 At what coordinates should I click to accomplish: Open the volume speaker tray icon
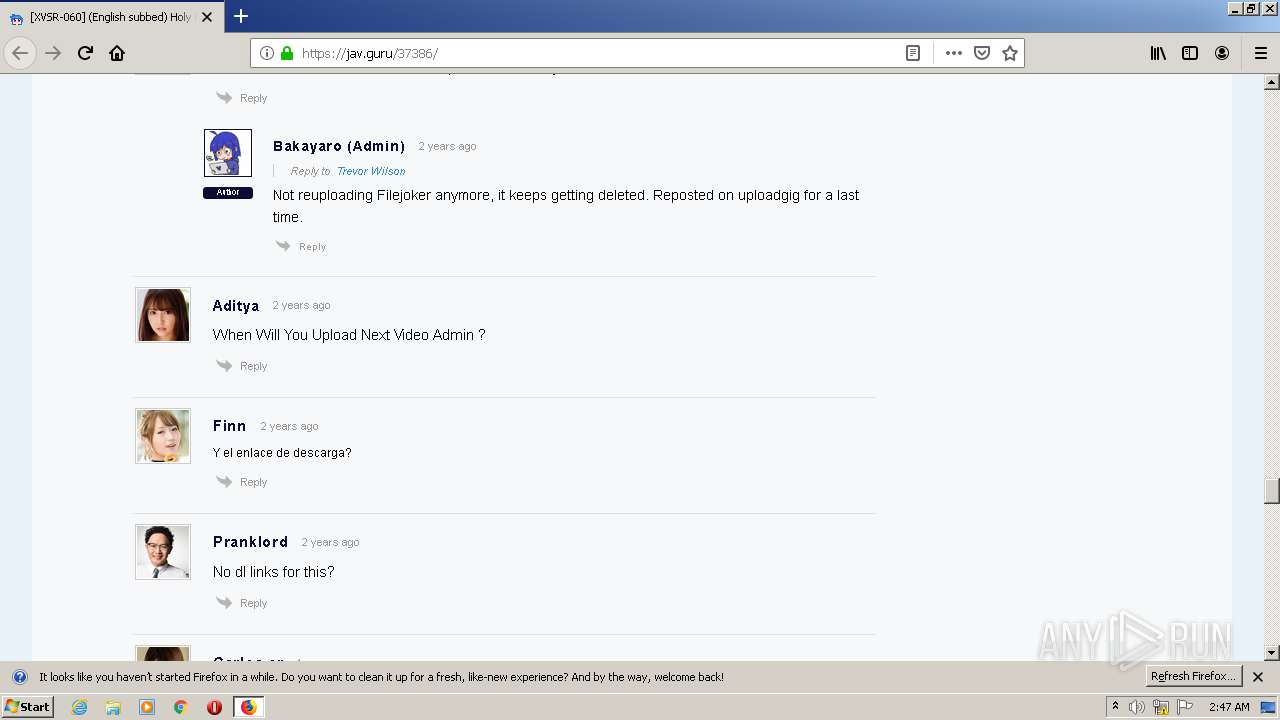pyautogui.click(x=1137, y=707)
